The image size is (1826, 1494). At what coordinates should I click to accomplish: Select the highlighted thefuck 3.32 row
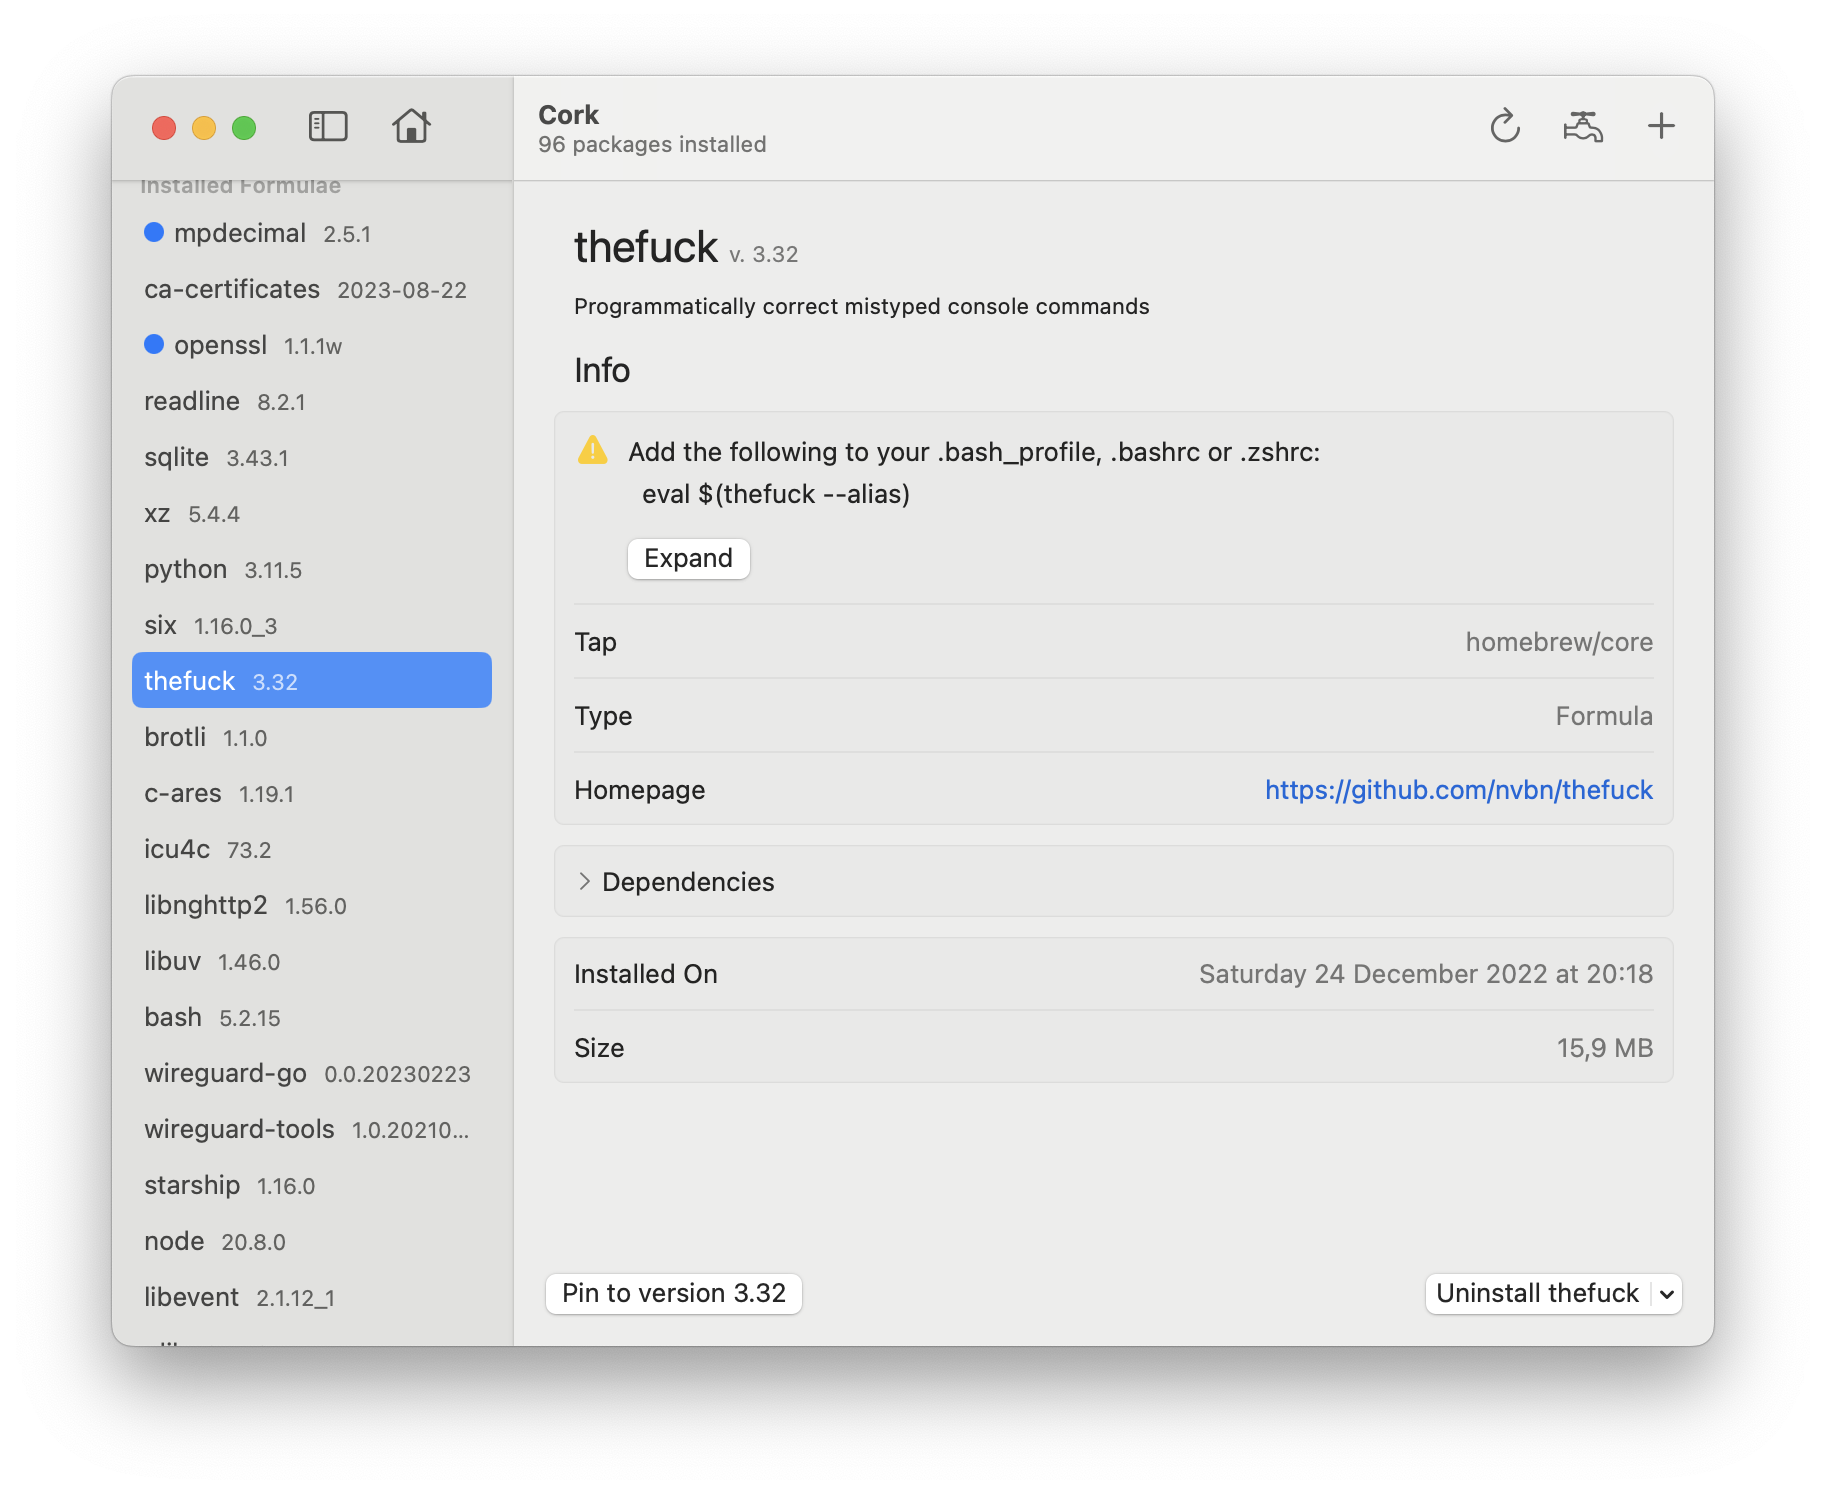[x=312, y=680]
